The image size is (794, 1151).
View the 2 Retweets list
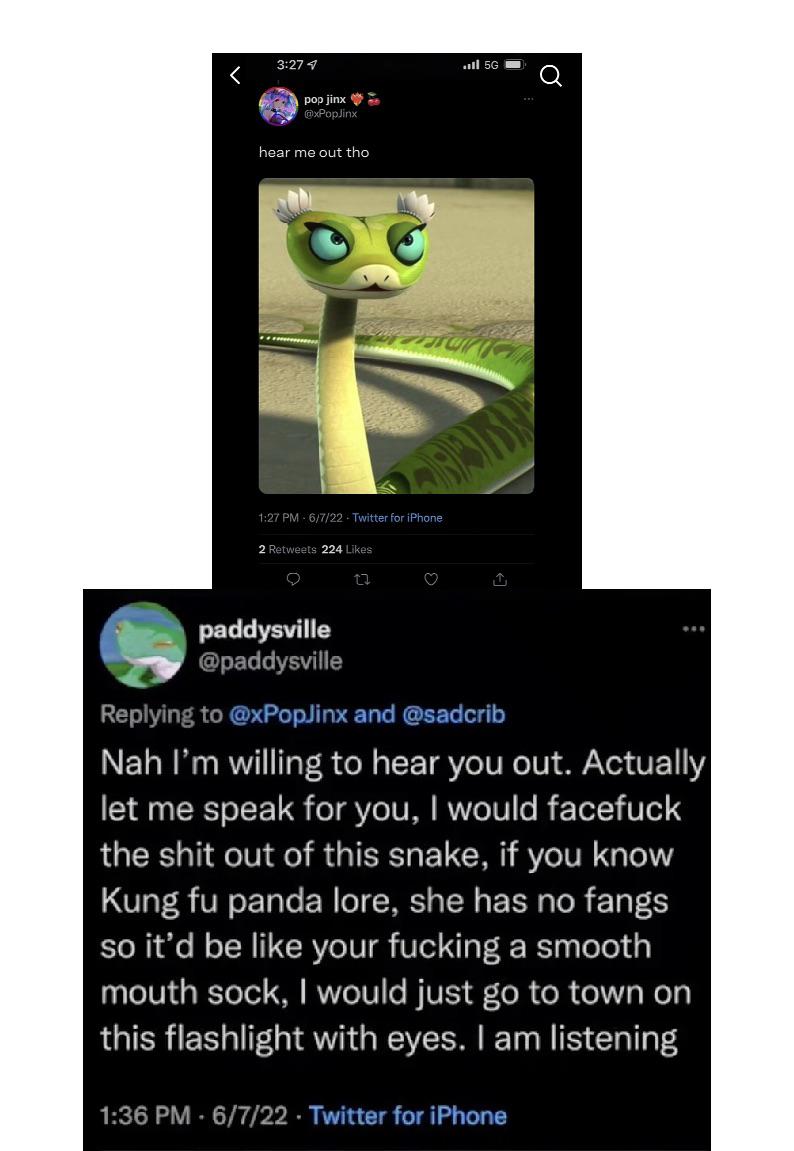click(x=288, y=549)
